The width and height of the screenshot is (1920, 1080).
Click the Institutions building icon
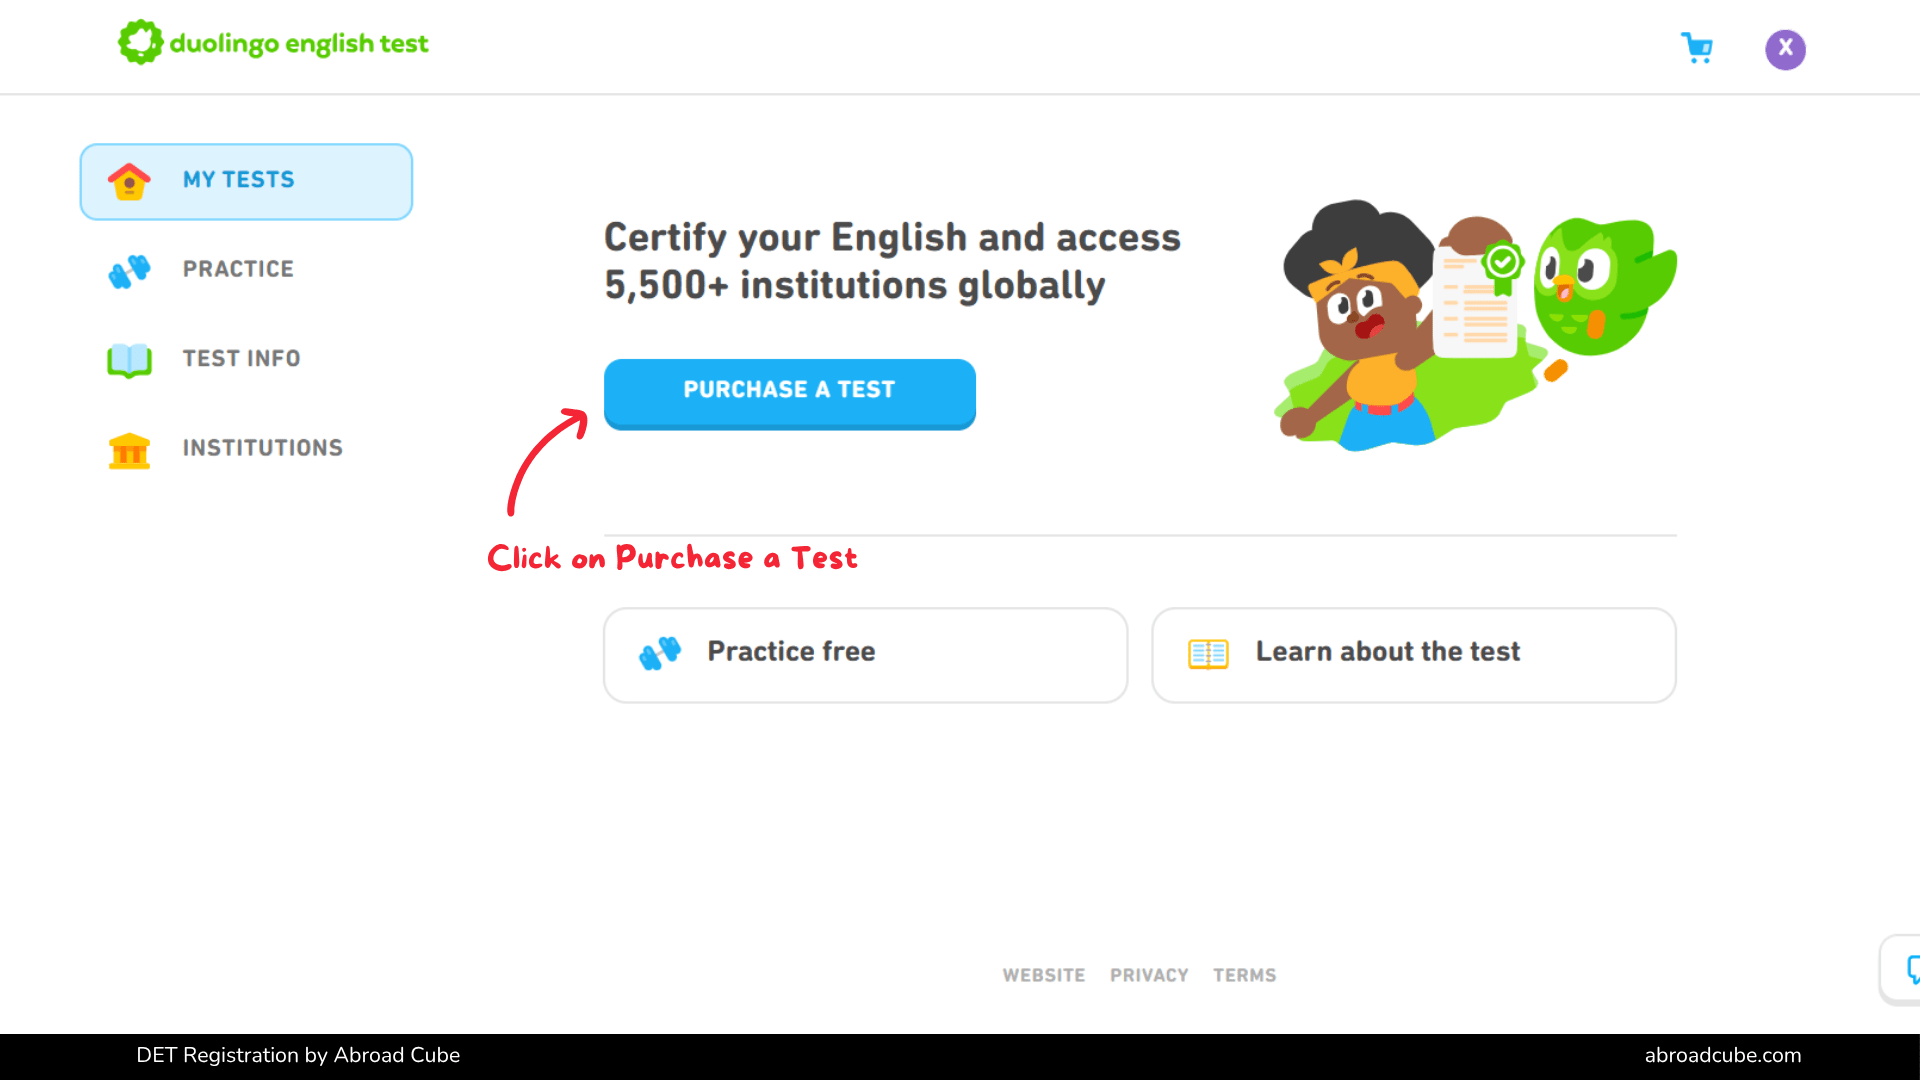(129, 450)
